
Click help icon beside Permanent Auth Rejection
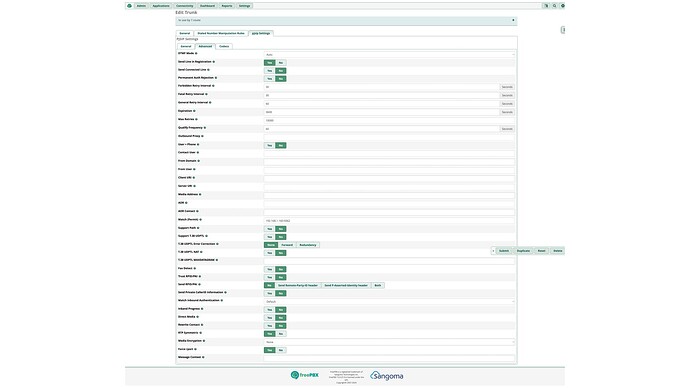click(x=216, y=77)
